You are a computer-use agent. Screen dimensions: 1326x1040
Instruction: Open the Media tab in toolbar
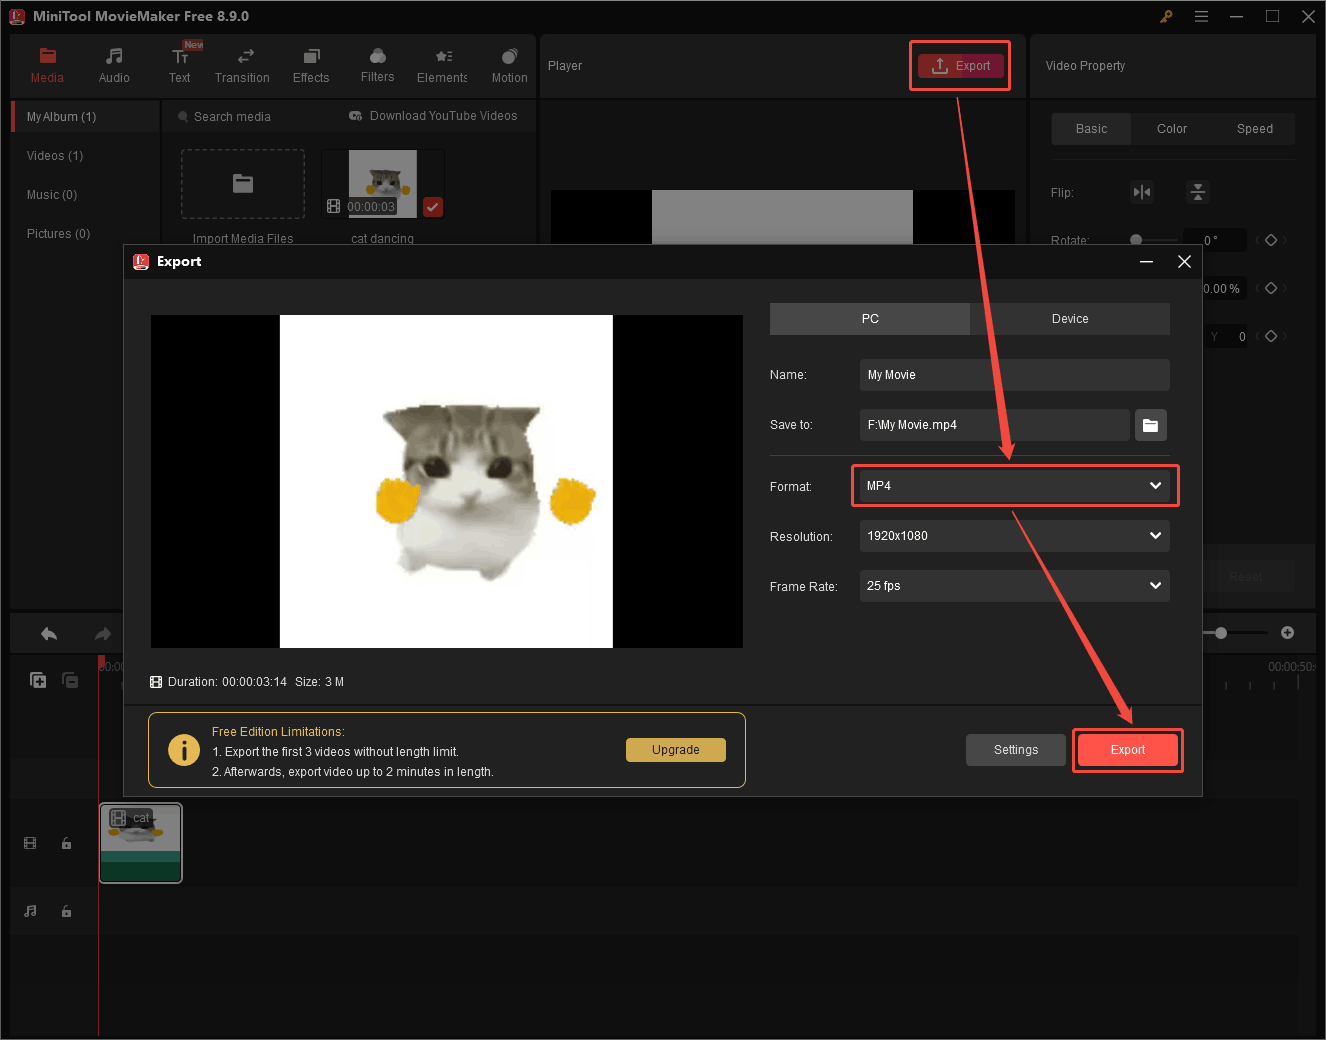pyautogui.click(x=47, y=66)
